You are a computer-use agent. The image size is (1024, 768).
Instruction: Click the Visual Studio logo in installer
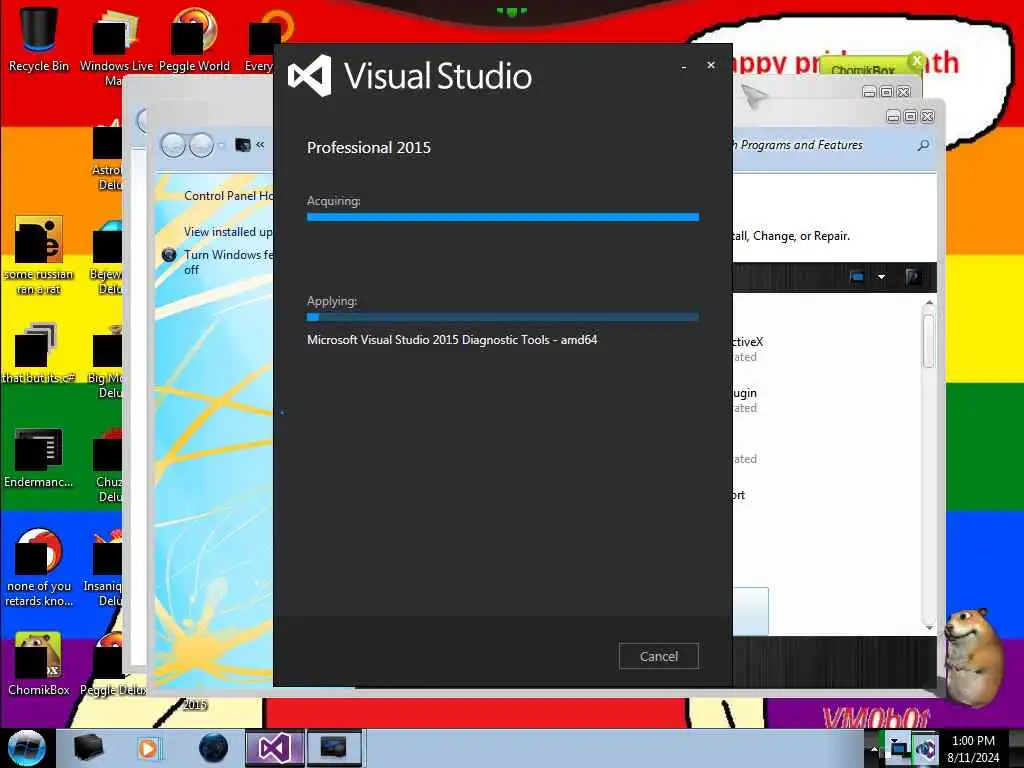click(x=310, y=76)
